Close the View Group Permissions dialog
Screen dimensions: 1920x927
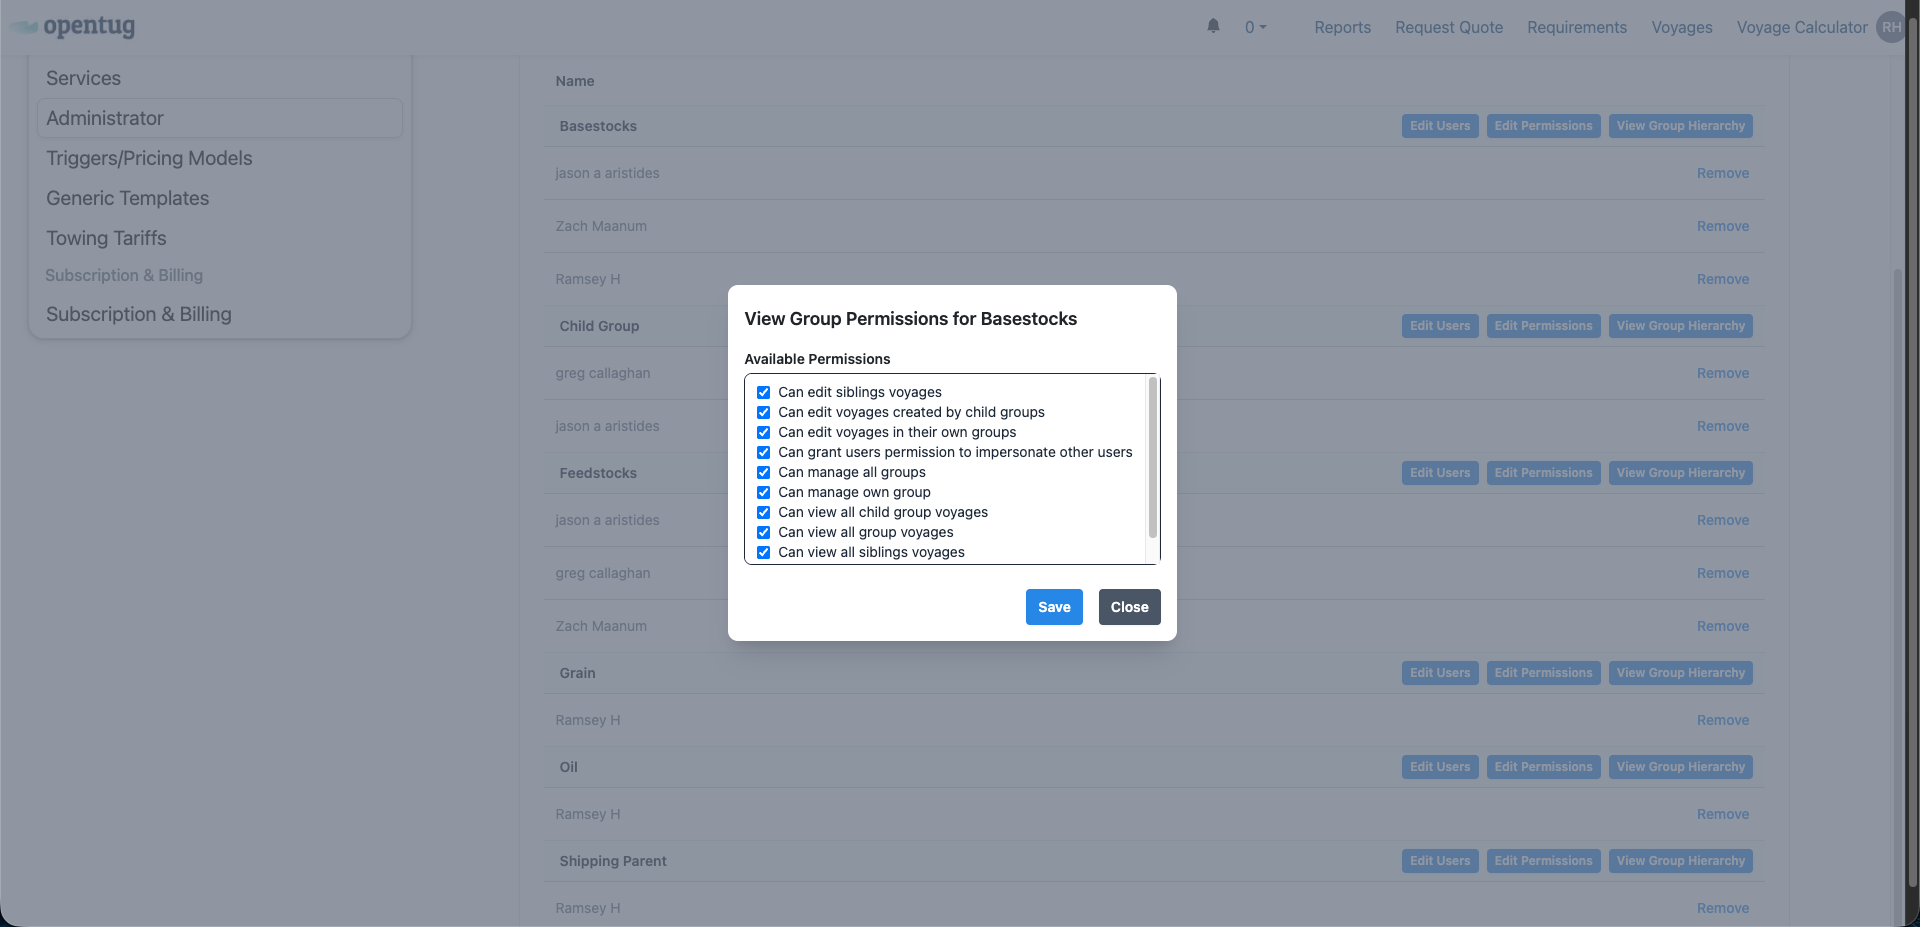1129,607
